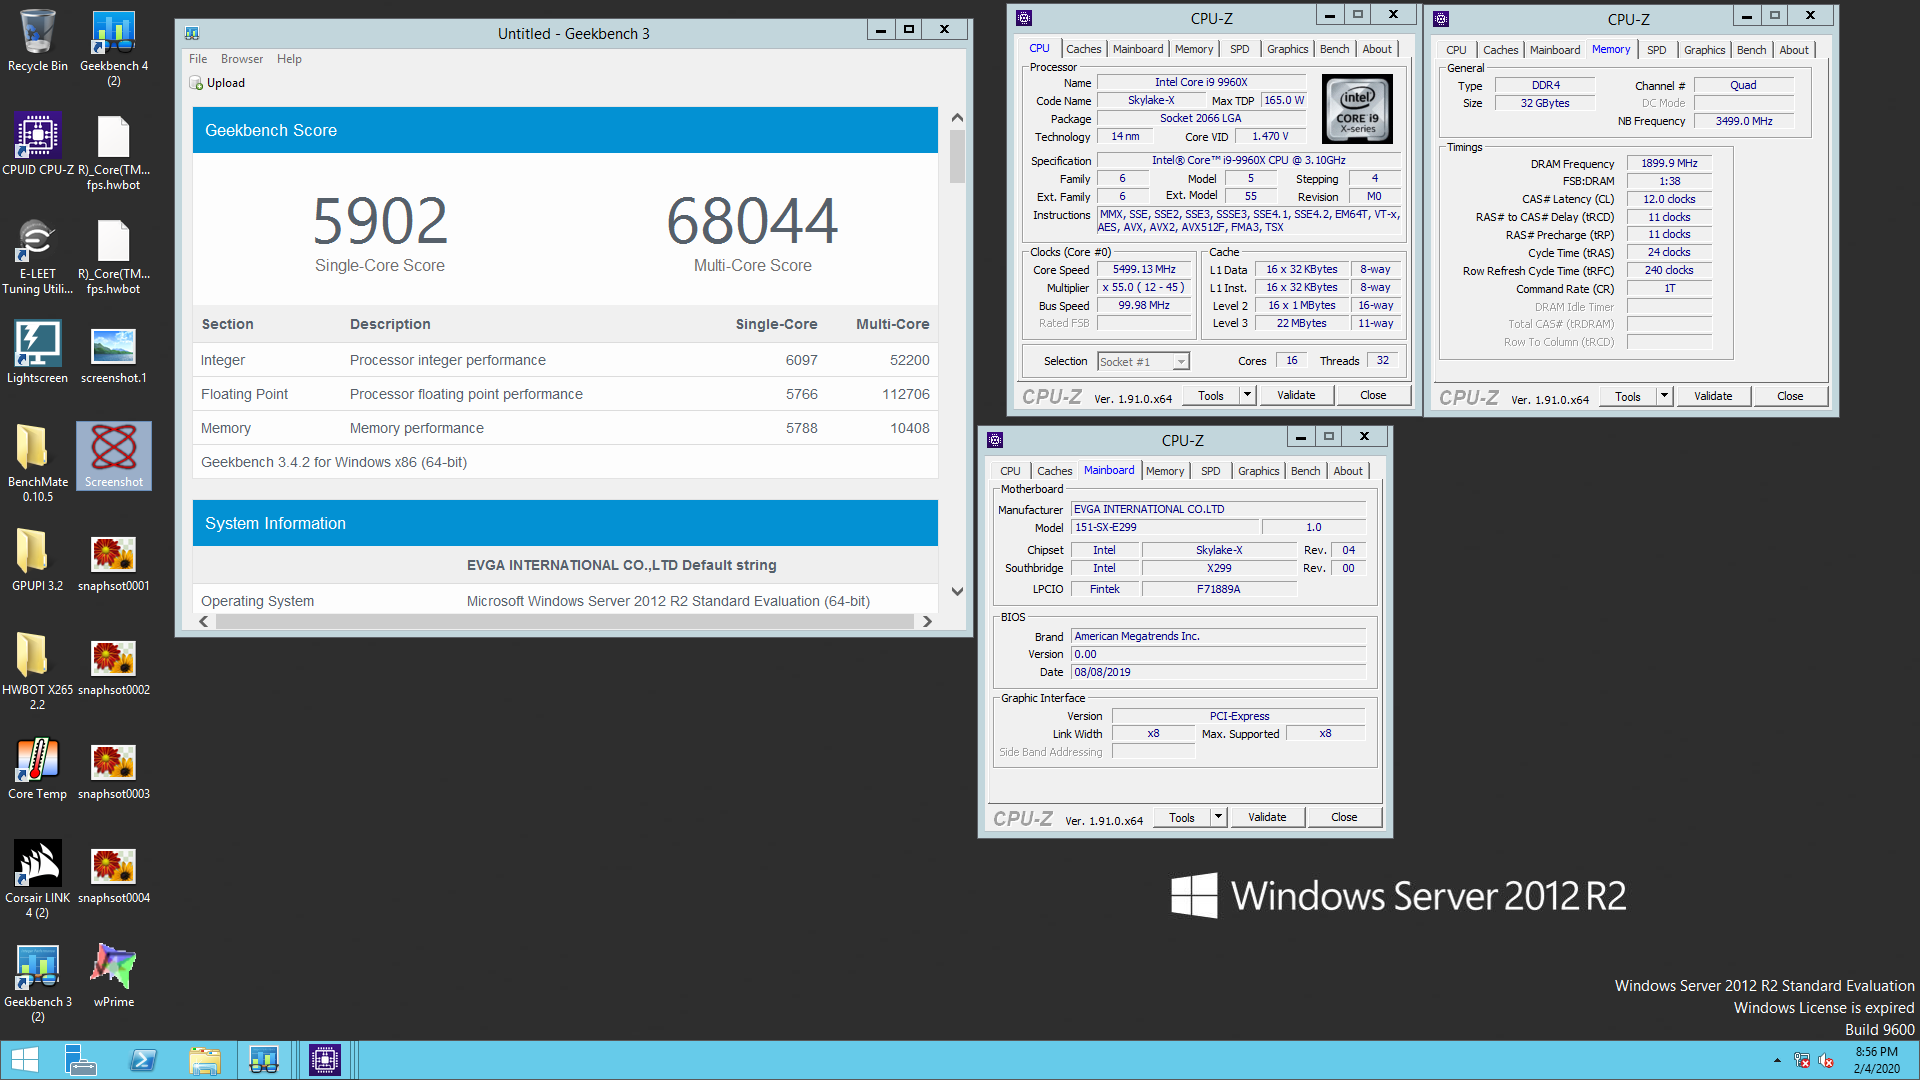Viewport: 1920px width, 1080px height.
Task: Click Geekbench scroll up arrow
Action: (957, 117)
